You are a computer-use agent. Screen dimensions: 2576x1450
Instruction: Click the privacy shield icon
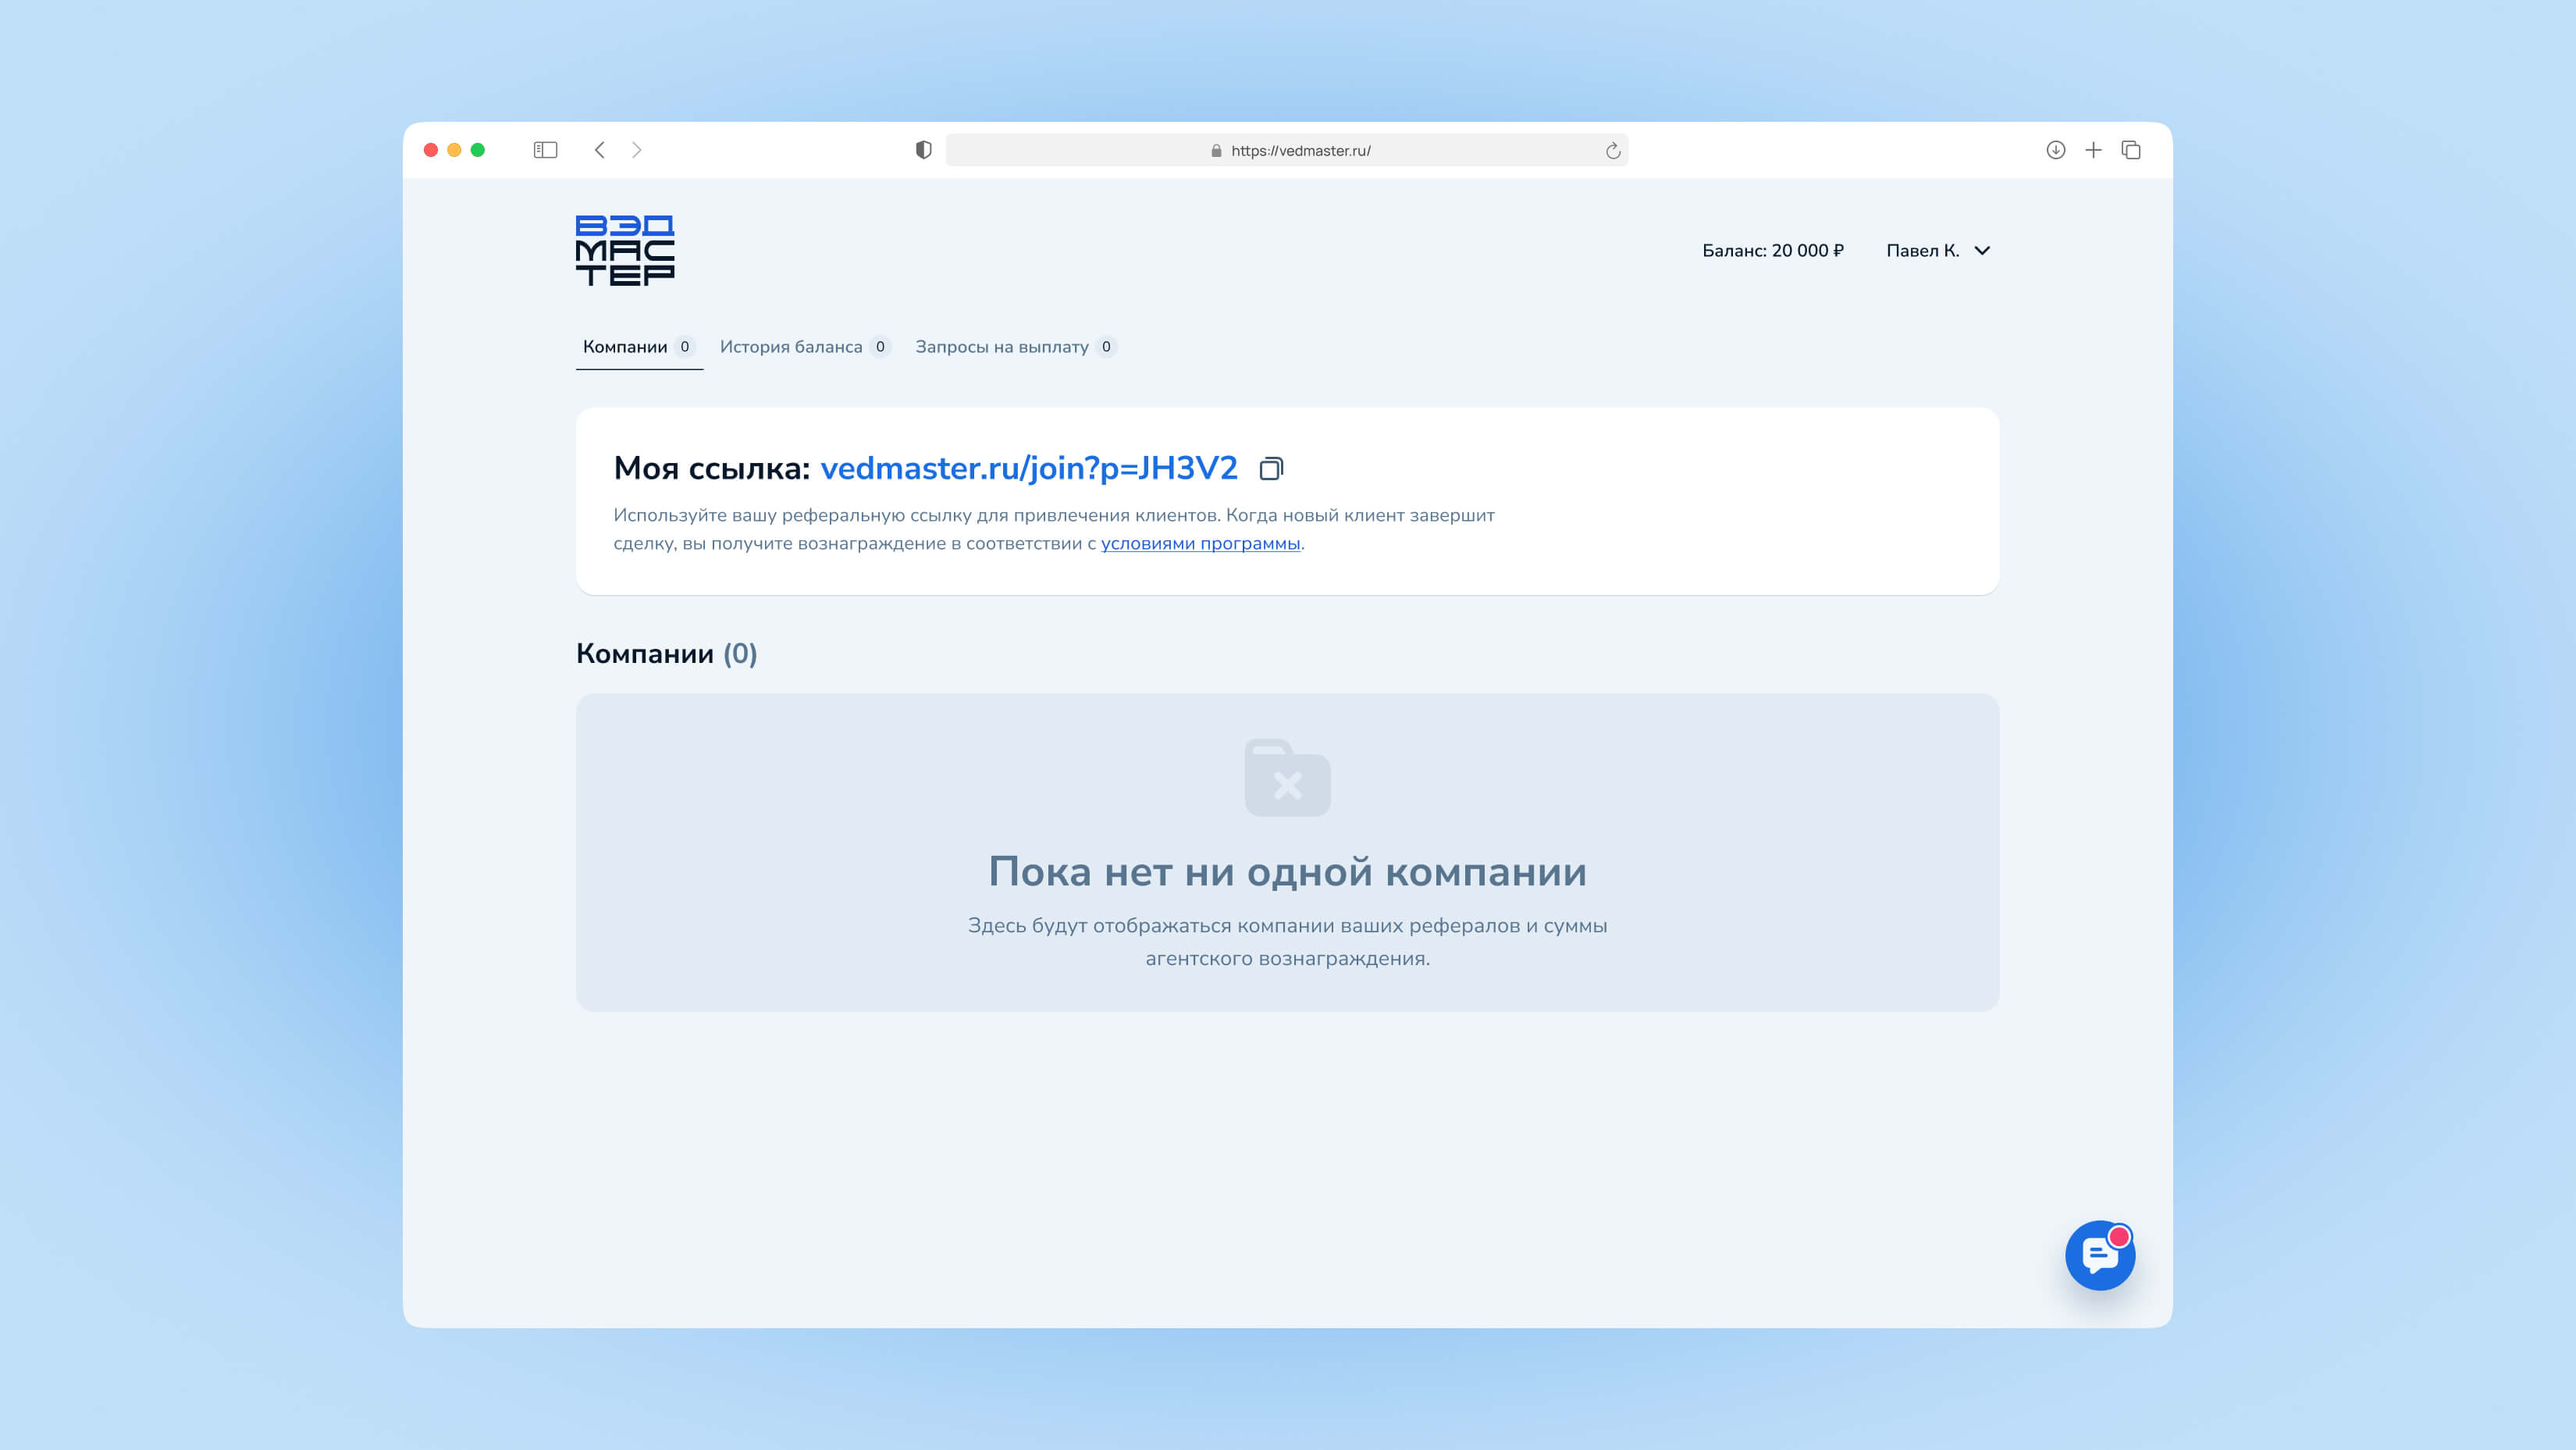(x=923, y=150)
